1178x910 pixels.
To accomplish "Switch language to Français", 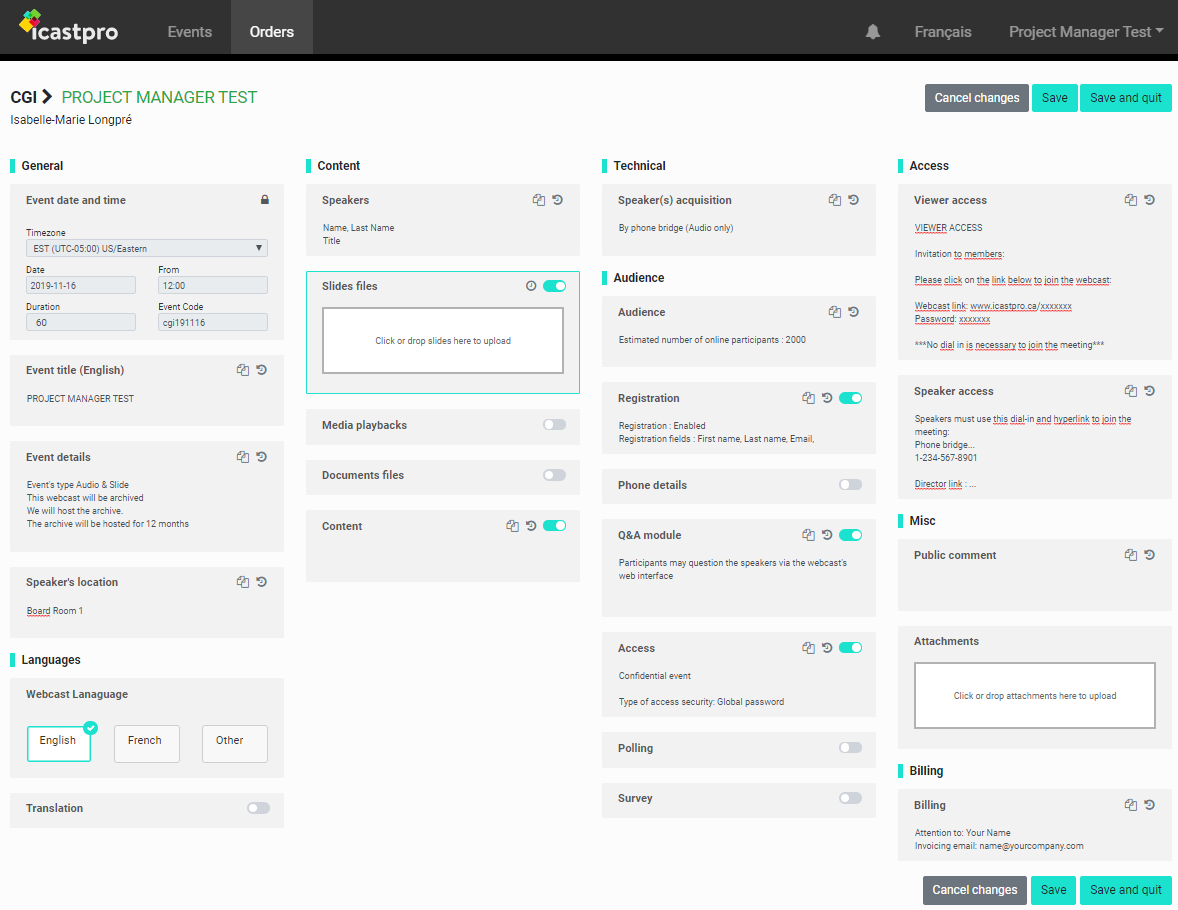I will click(942, 32).
